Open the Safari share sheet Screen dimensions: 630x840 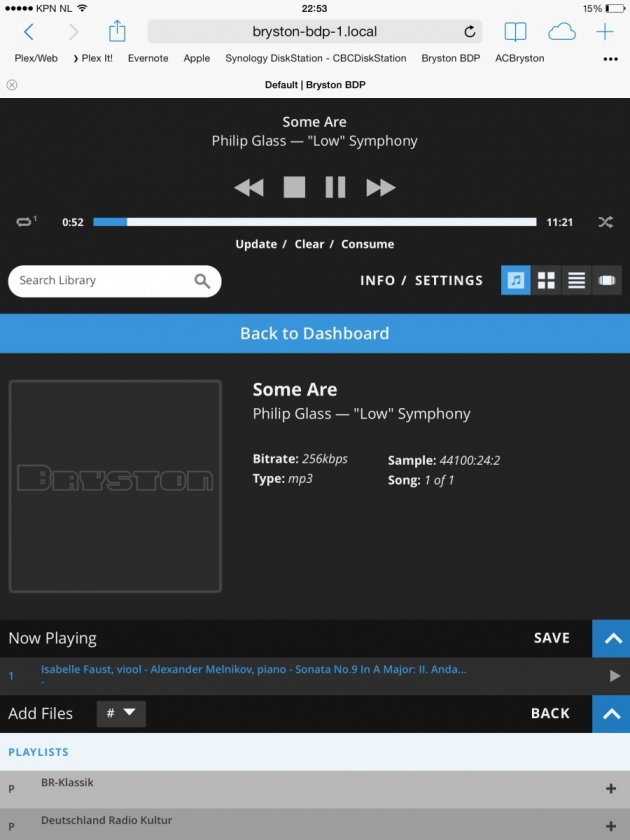tap(117, 31)
